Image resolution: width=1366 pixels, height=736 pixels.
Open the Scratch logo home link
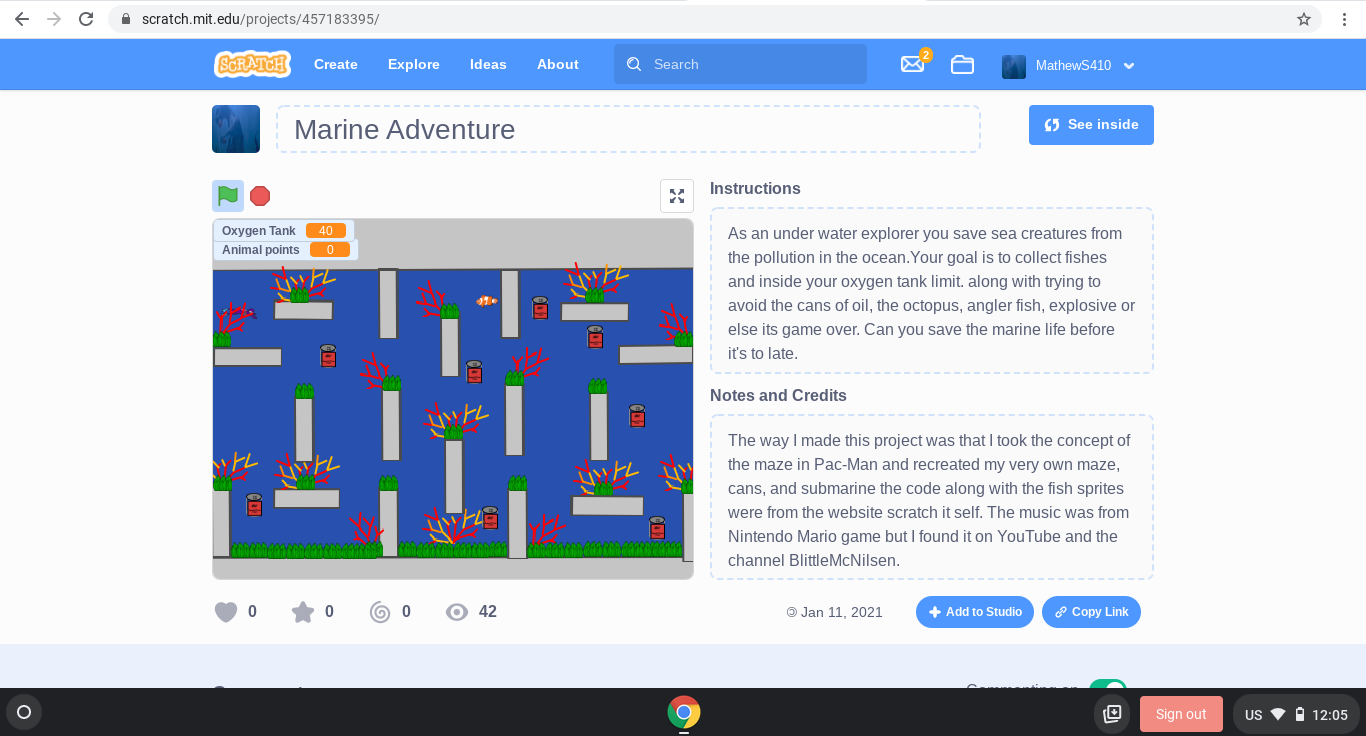[252, 64]
